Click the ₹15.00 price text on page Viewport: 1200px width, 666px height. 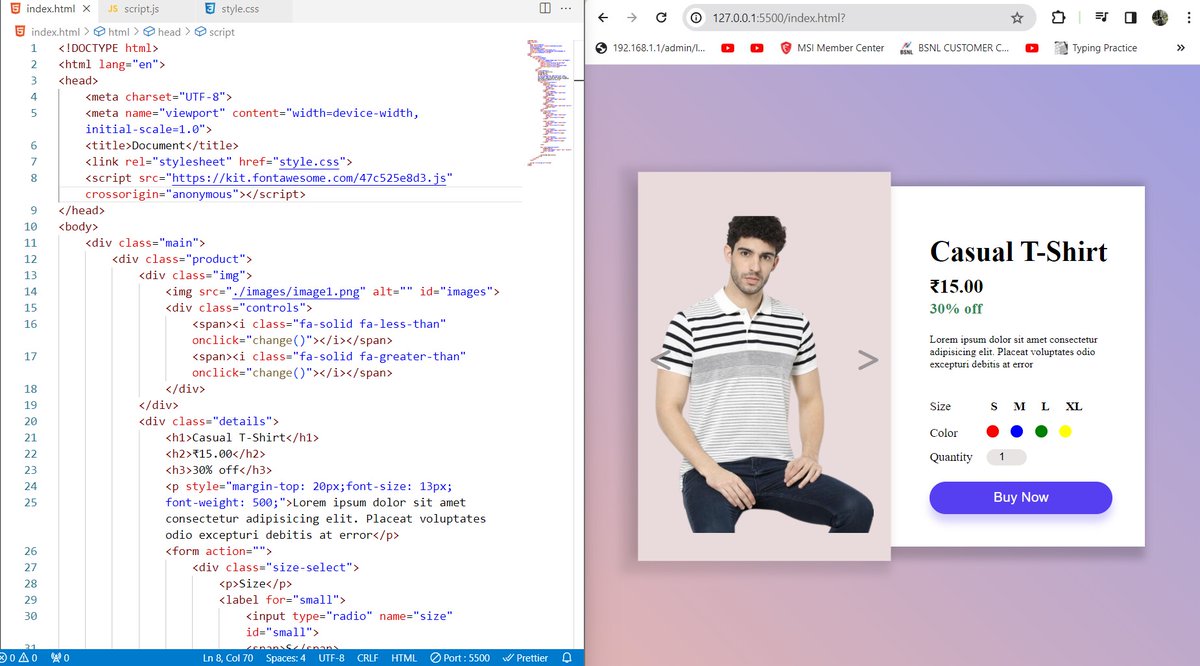click(957, 287)
